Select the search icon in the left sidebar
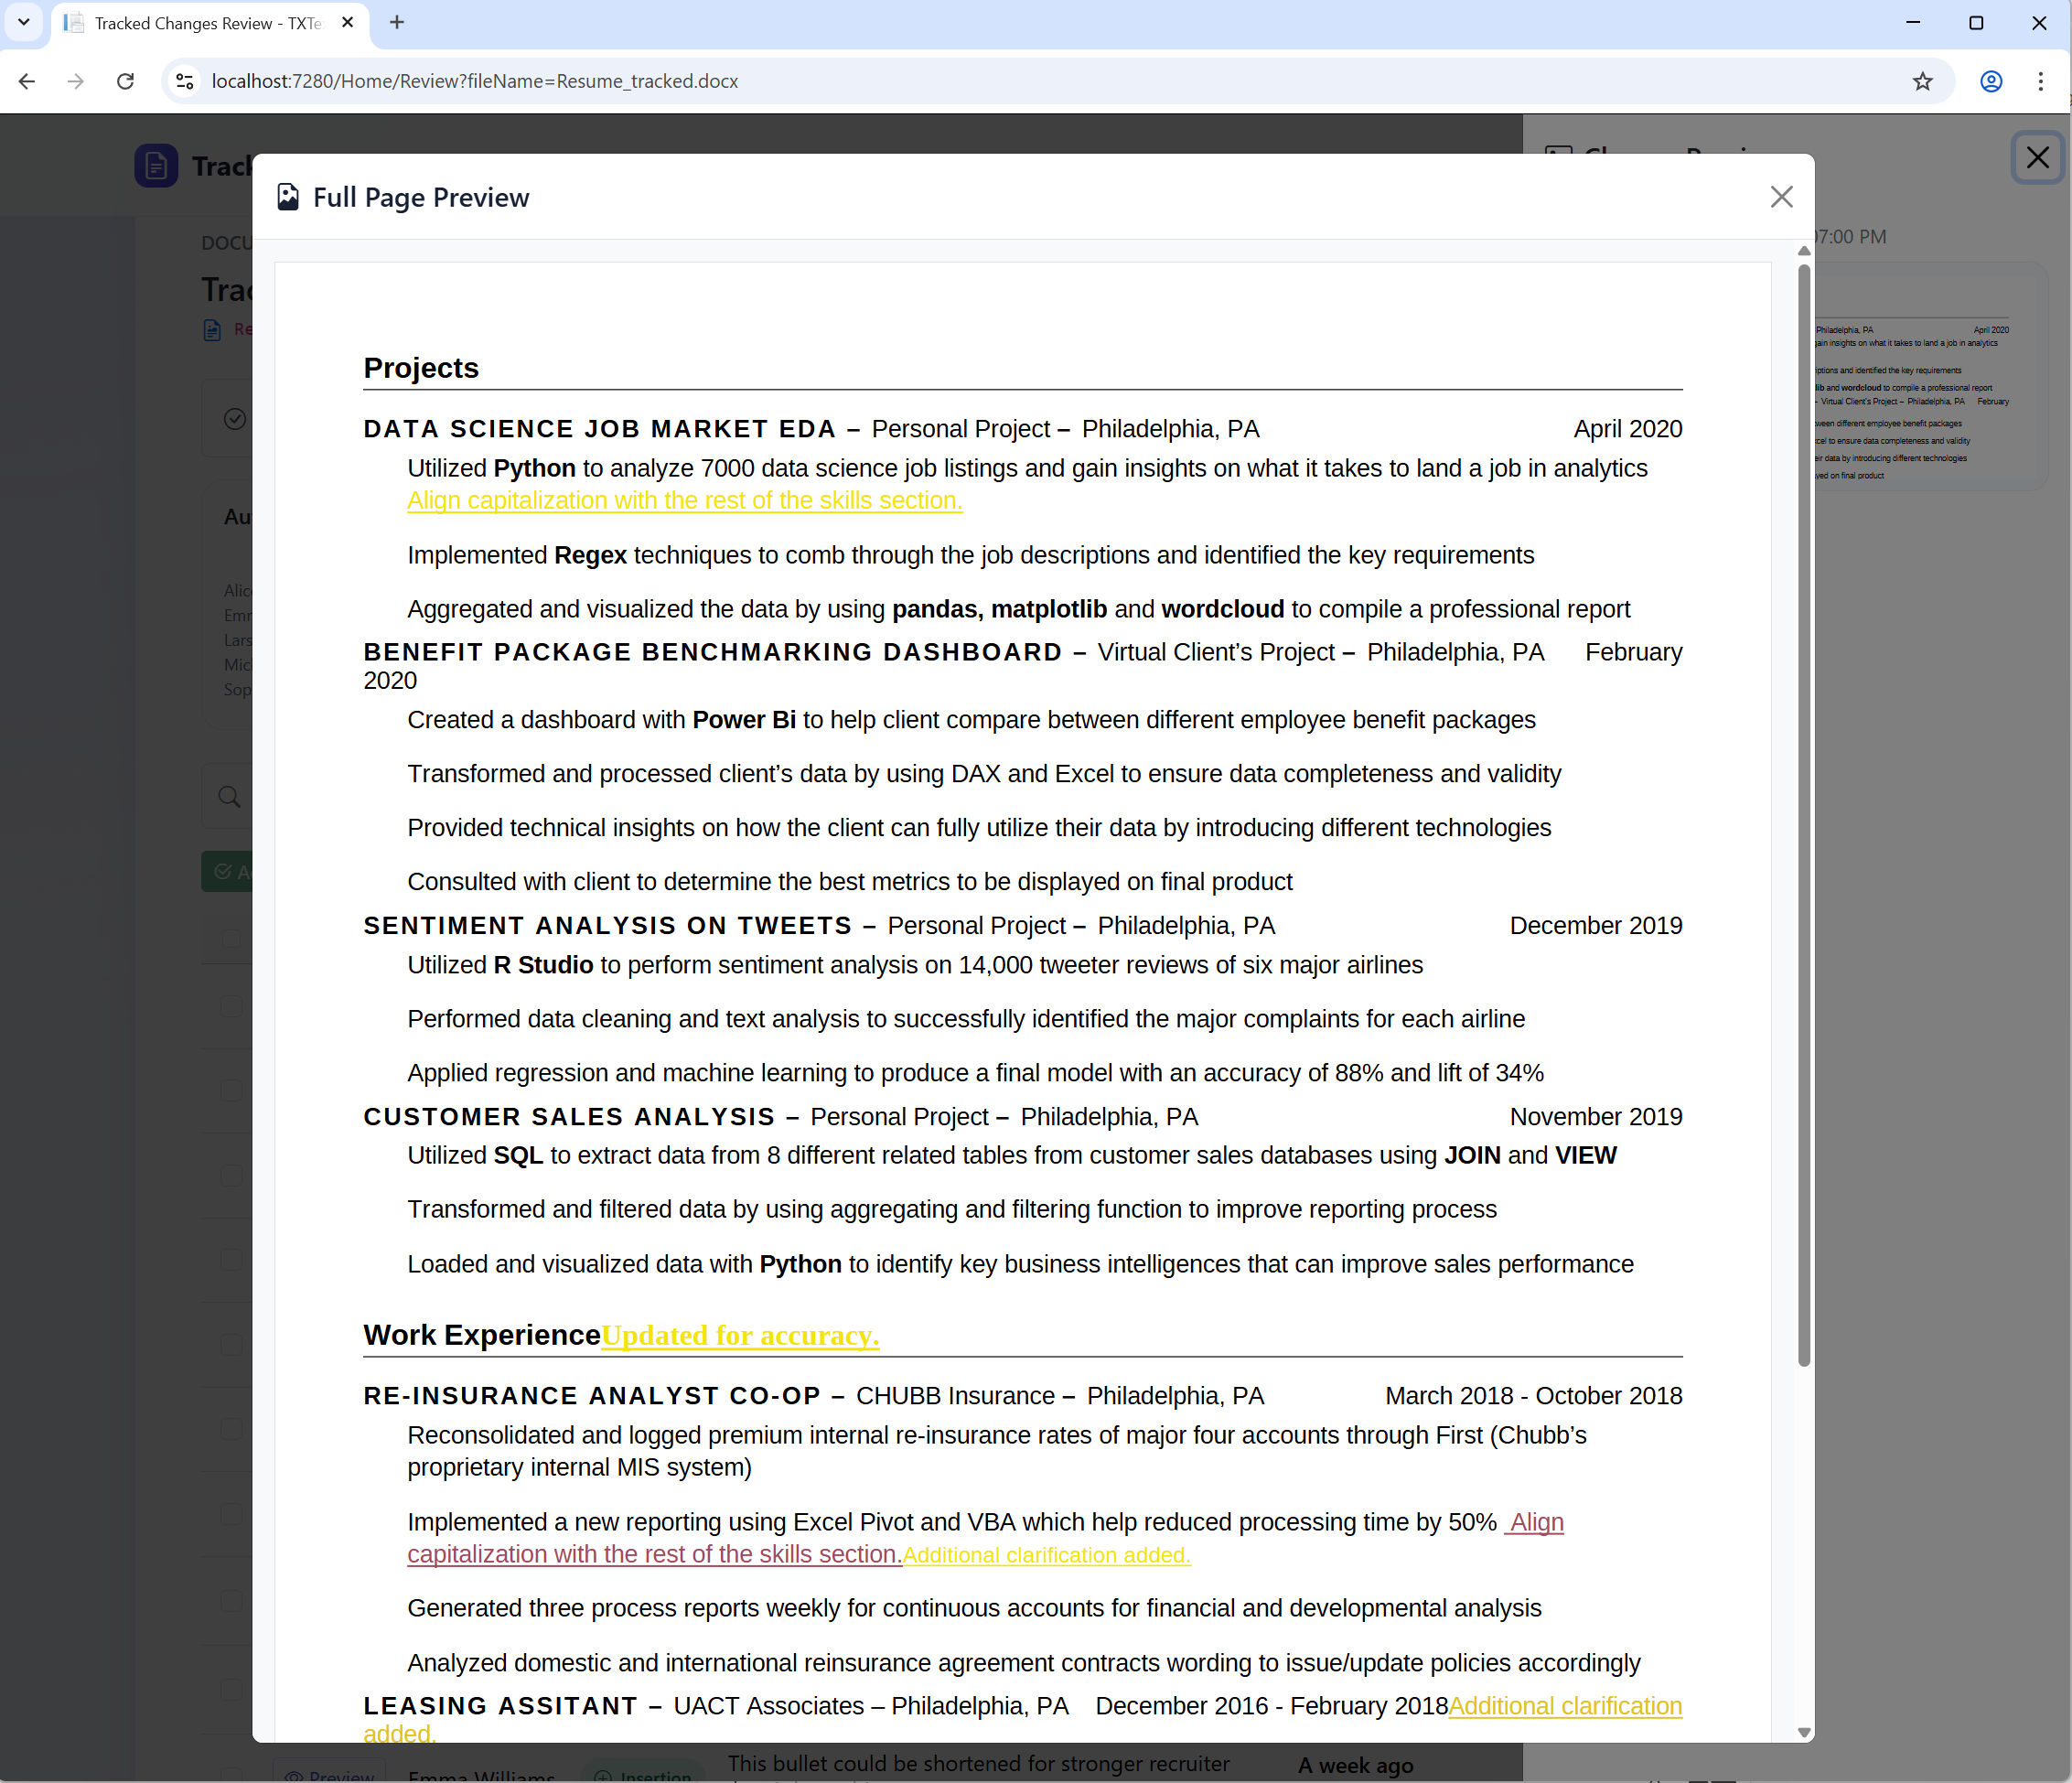The width and height of the screenshot is (2072, 1783). tap(230, 797)
